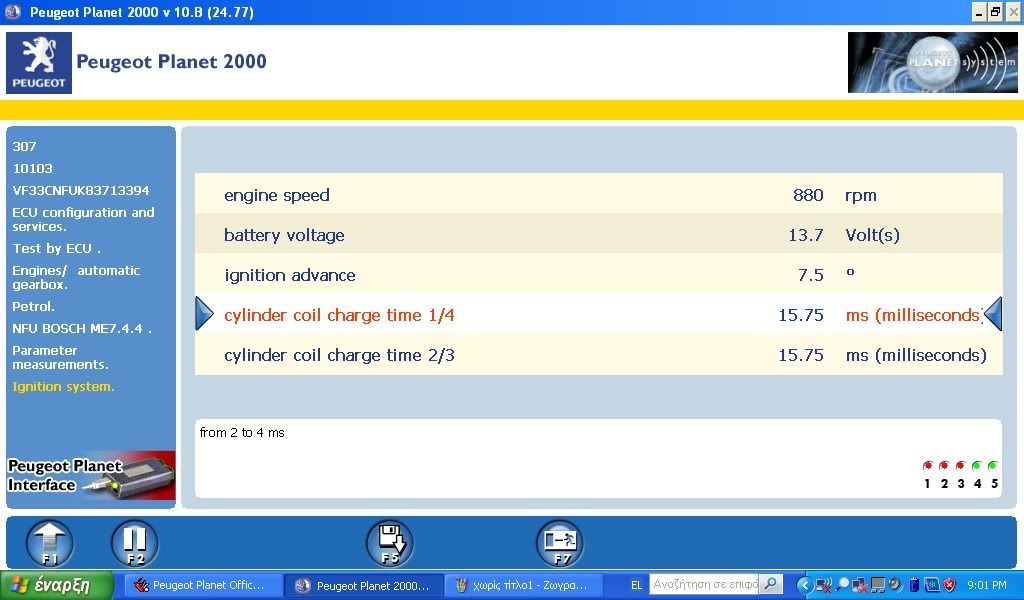Viewport: 1024px width, 600px height.
Task: Click the EL language indicator
Action: tap(636, 585)
